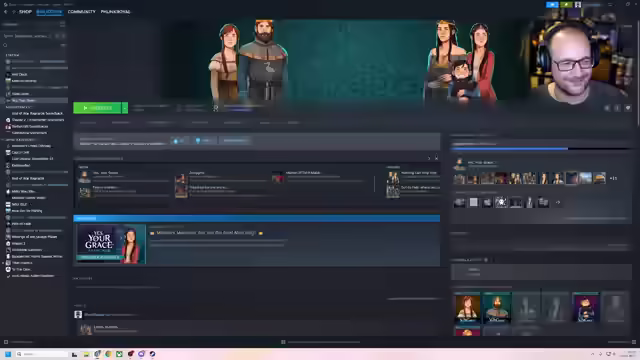Open game settings gear icon

[x=607, y=108]
